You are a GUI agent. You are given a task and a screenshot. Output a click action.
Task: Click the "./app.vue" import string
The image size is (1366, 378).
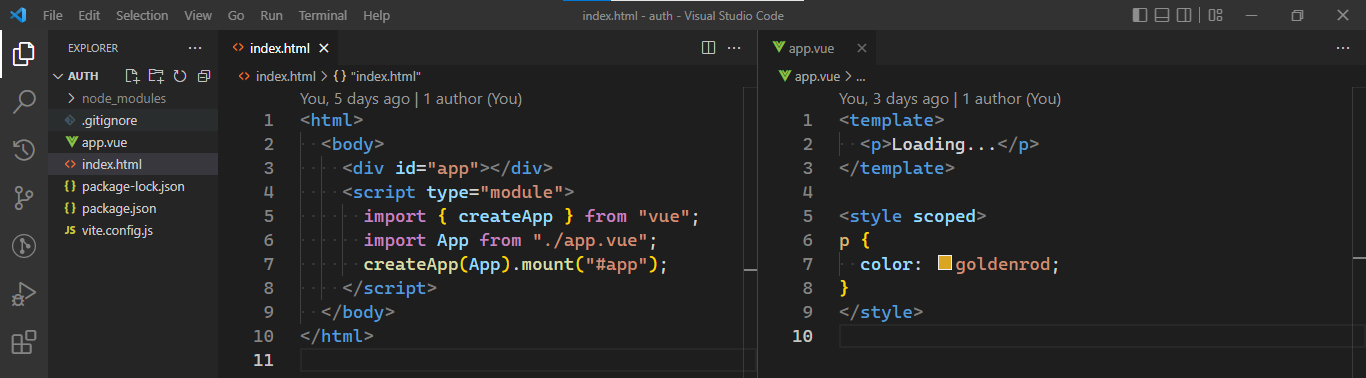[x=594, y=240]
